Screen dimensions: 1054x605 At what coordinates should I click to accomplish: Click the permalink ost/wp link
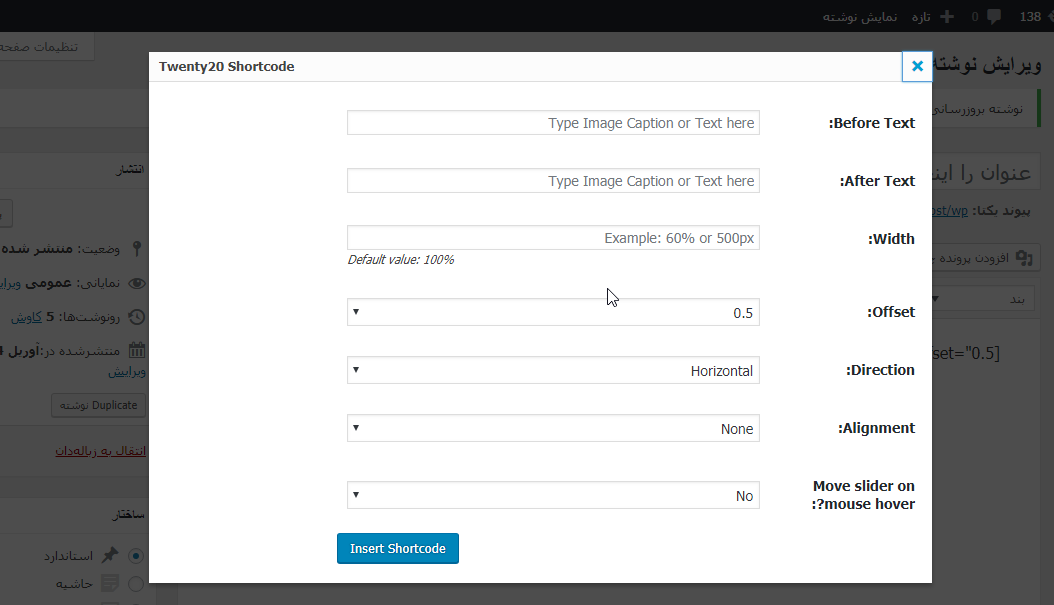(950, 210)
